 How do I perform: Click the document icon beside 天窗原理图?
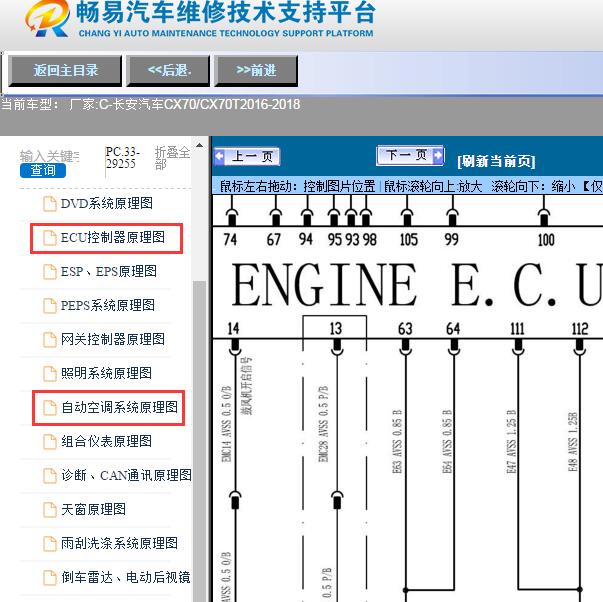point(50,509)
